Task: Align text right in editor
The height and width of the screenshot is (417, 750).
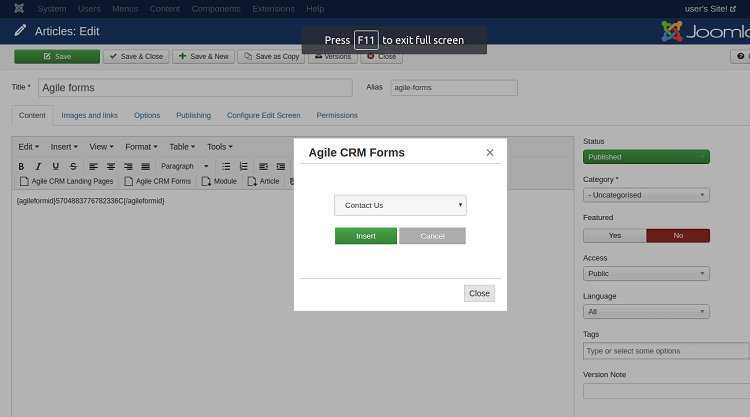Action: [128, 166]
